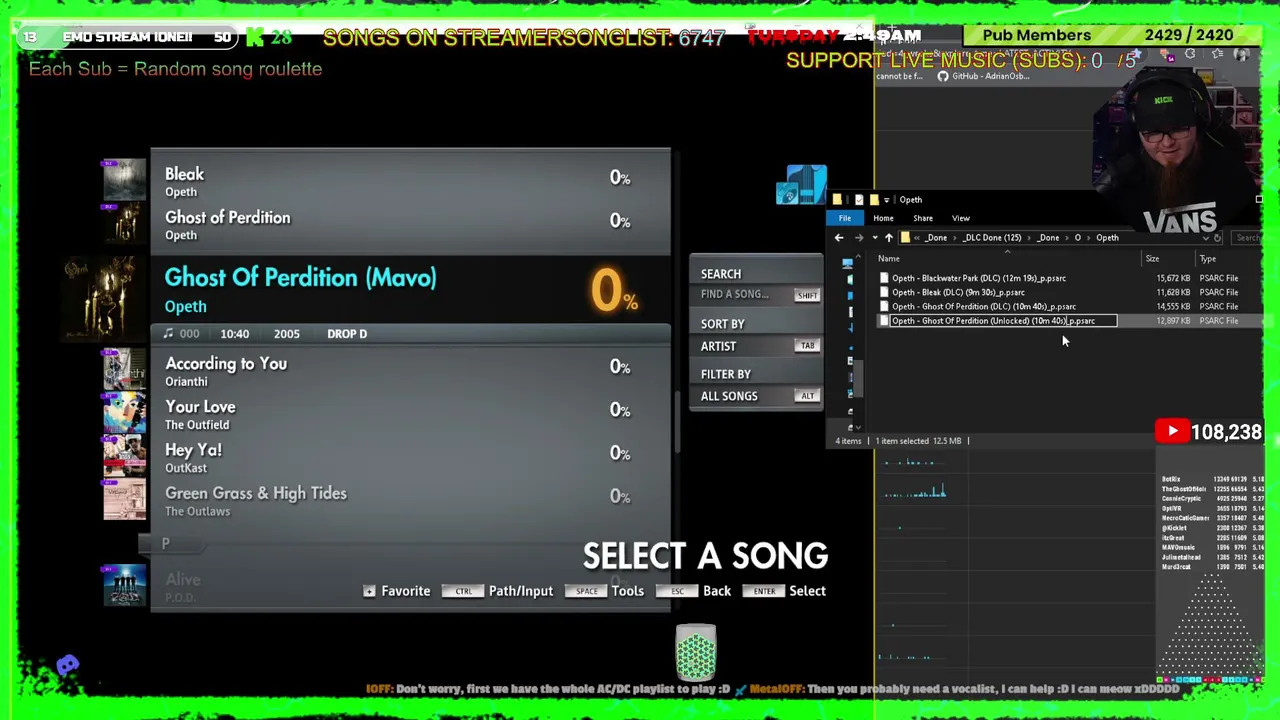Select Green Grass & High Tides song
Screen dimensions: 1280x720
coord(410,500)
